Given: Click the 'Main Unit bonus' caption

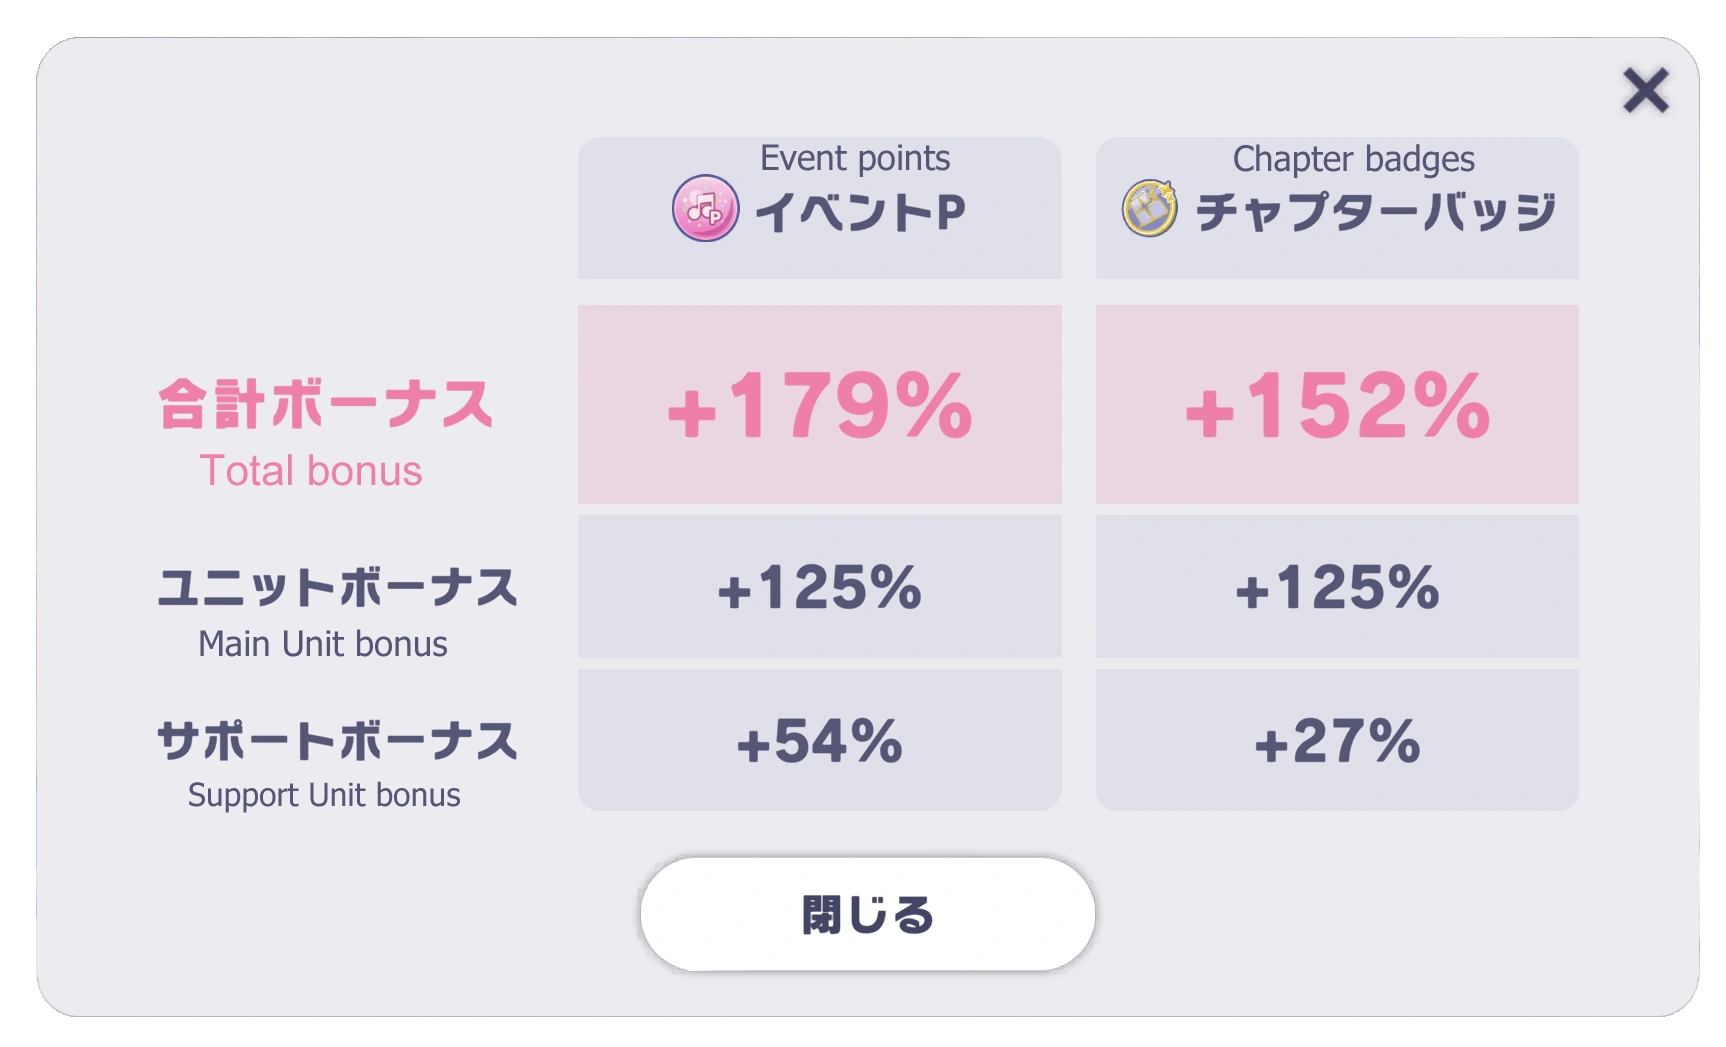Looking at the screenshot, I should tap(323, 644).
